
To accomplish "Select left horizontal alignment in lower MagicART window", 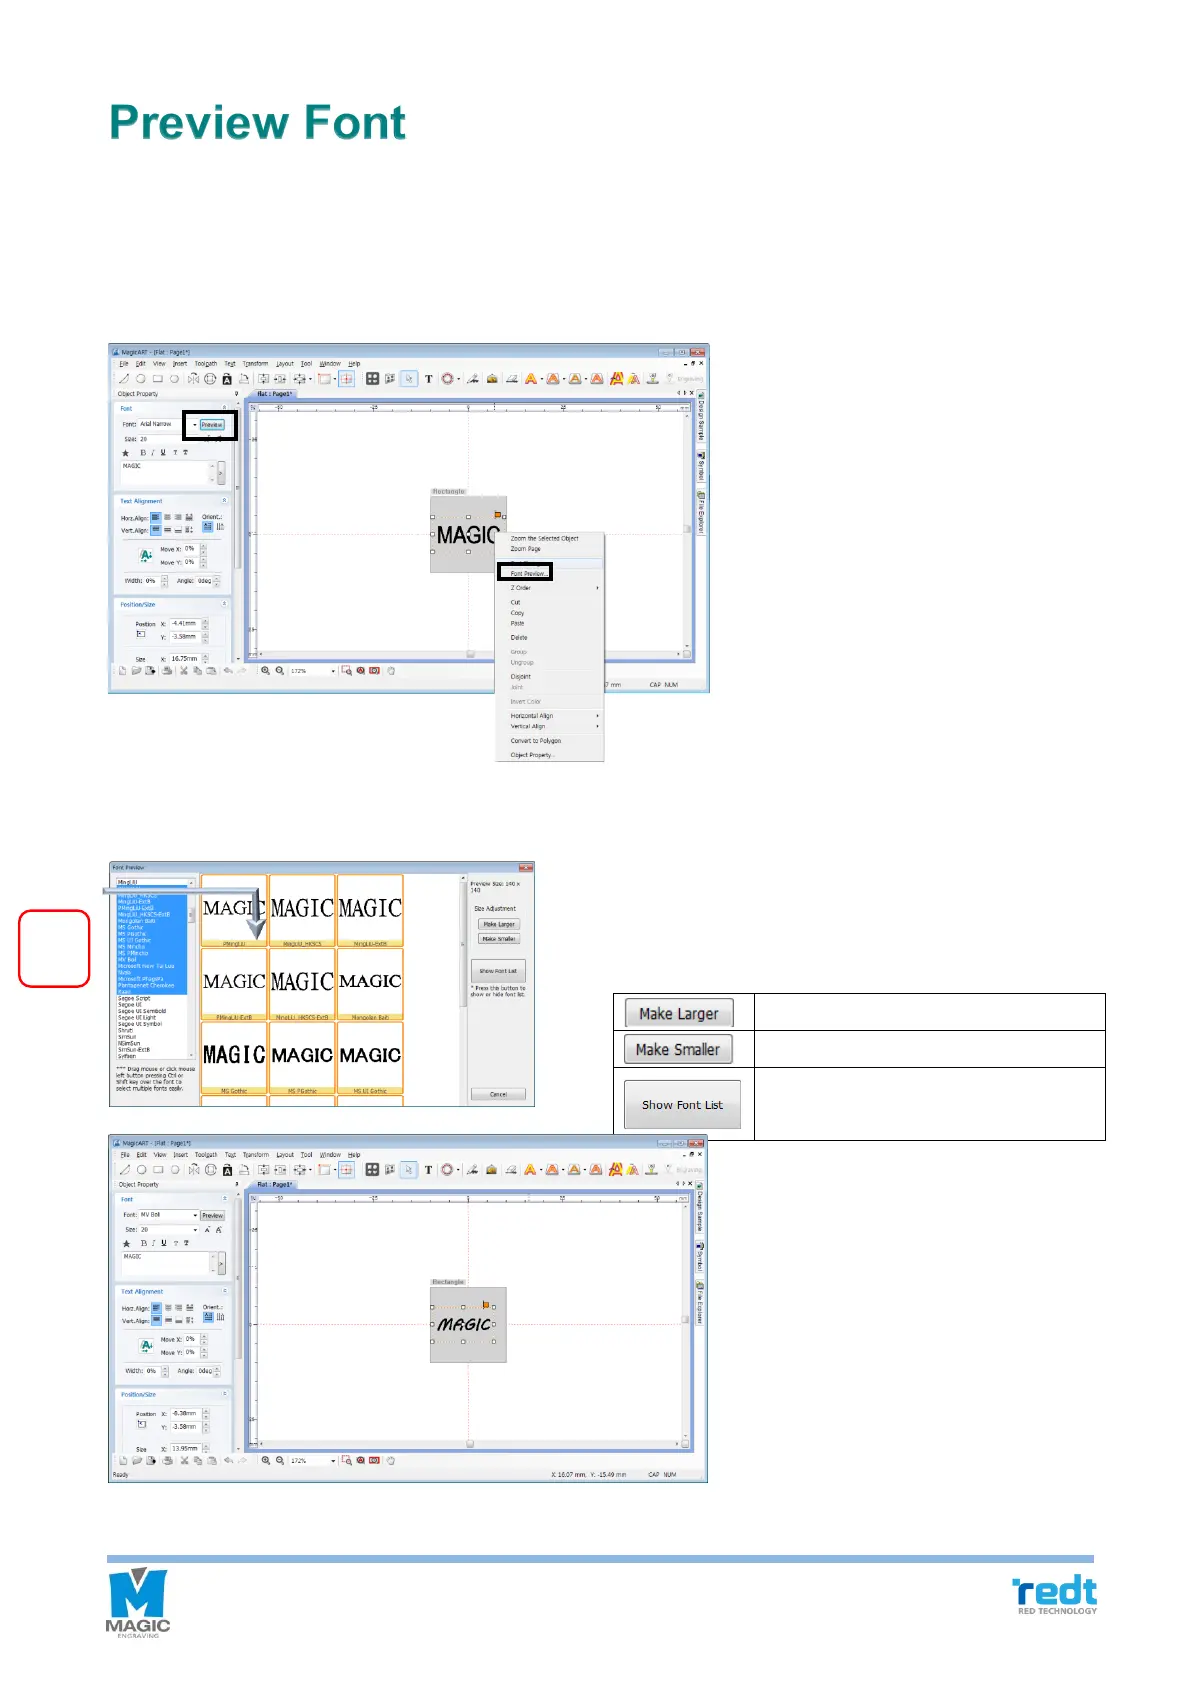I will tap(156, 1308).
